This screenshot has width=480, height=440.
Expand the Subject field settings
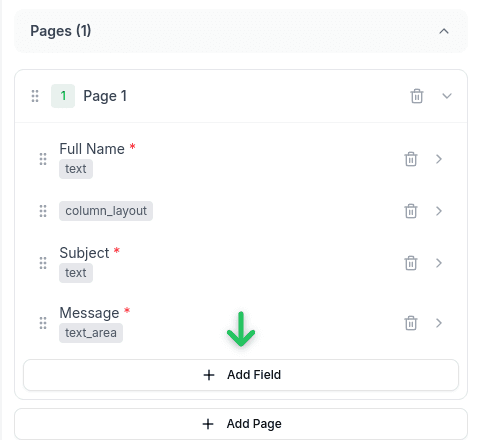439,263
